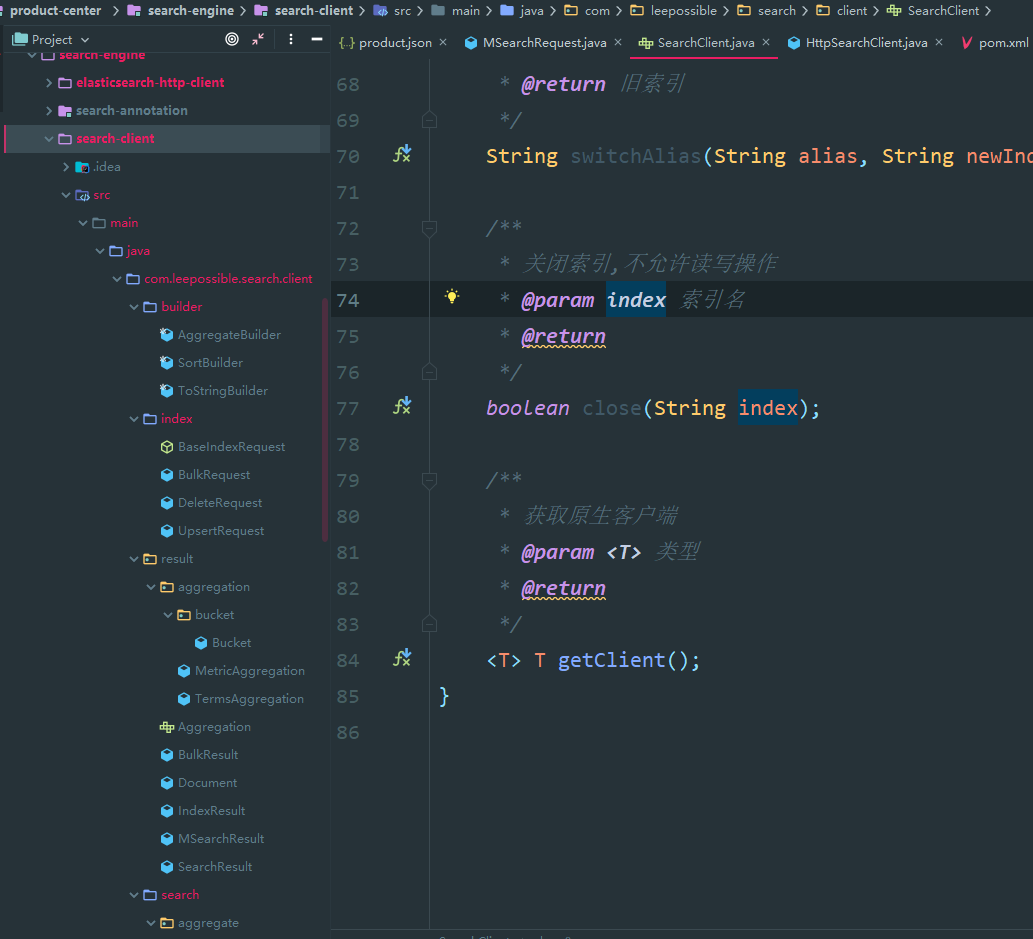Image resolution: width=1033 pixels, height=939 pixels.
Task: Close the SearchClient.java tab
Action: [766, 43]
